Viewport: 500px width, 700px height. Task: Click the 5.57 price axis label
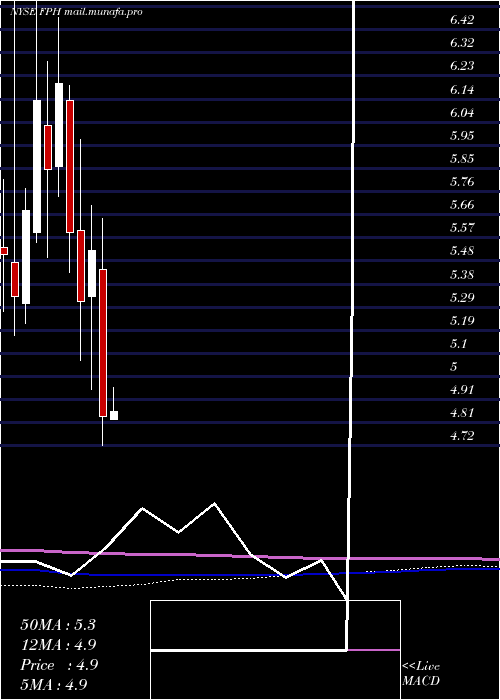click(462, 228)
